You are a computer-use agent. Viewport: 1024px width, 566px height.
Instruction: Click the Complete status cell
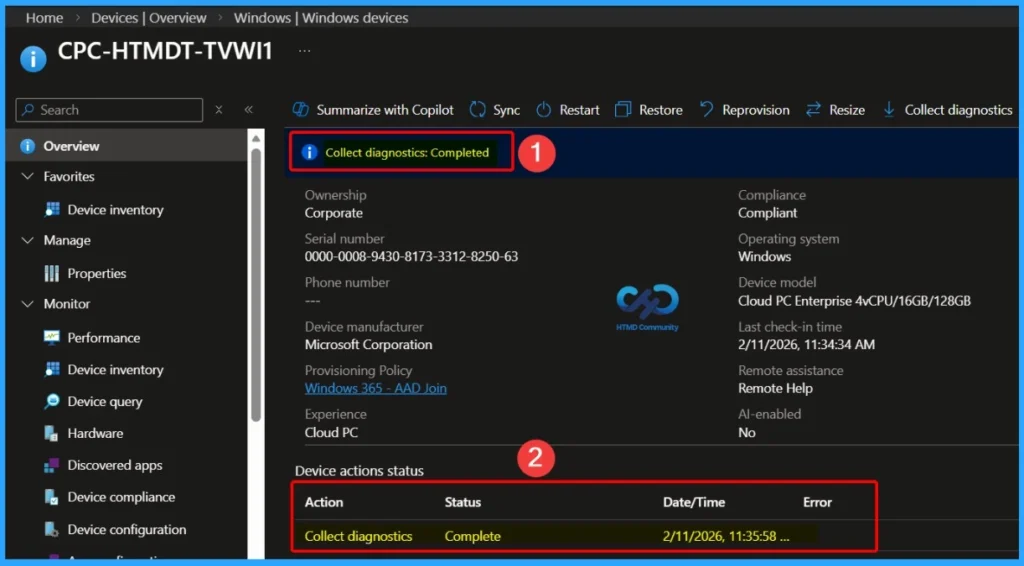[473, 536]
